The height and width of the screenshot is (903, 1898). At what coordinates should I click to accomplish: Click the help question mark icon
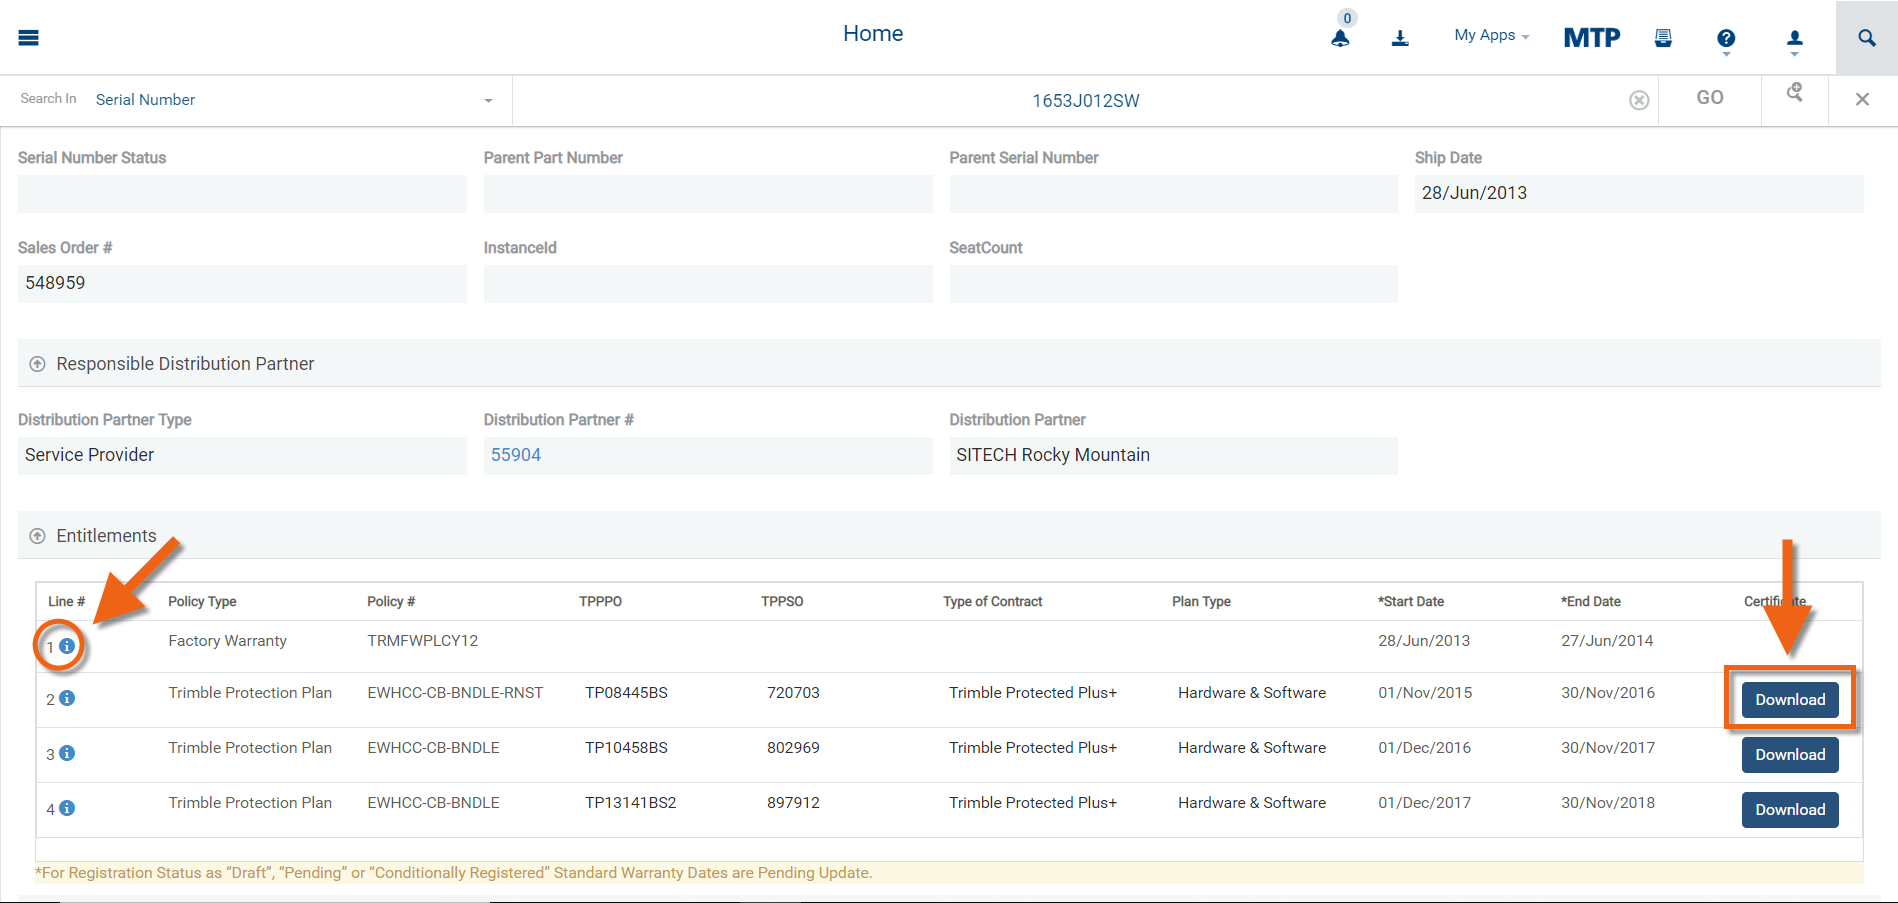pos(1726,38)
